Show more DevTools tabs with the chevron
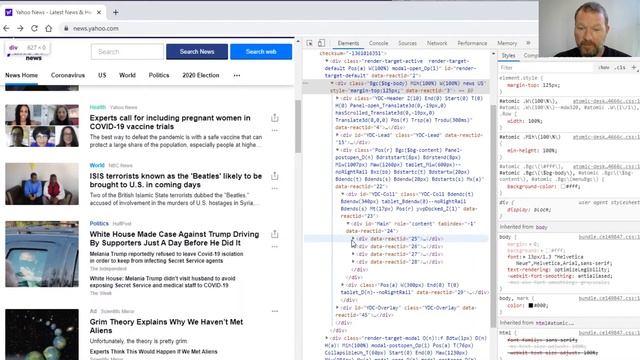The image size is (640, 360). pos(528,43)
